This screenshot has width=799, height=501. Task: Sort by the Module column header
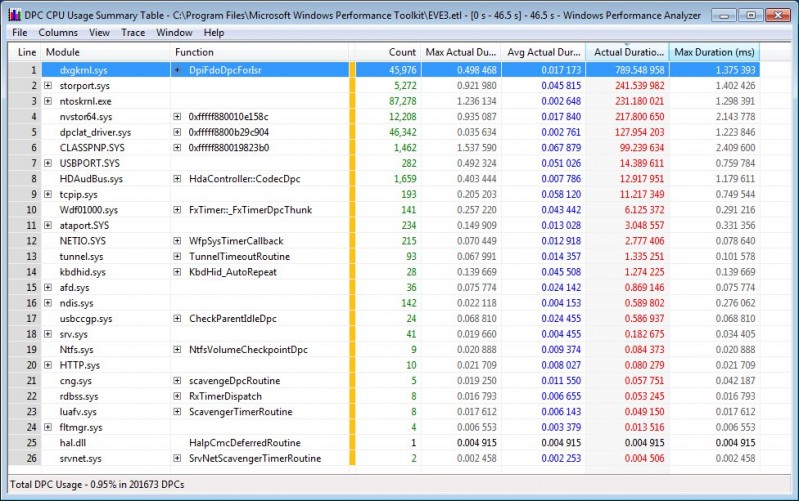coord(105,52)
